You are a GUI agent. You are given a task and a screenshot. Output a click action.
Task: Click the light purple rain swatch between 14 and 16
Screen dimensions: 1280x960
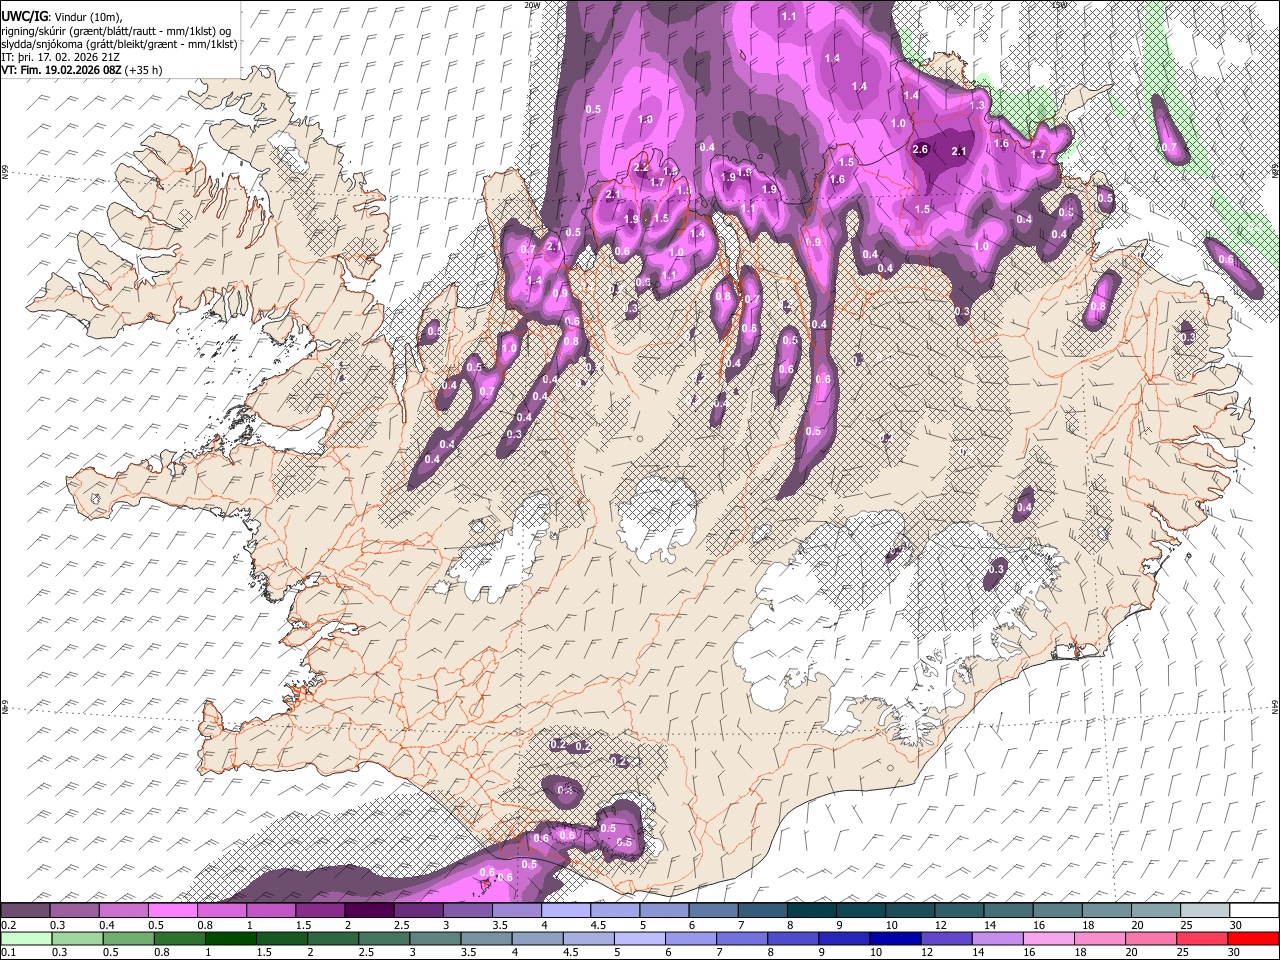click(998, 938)
